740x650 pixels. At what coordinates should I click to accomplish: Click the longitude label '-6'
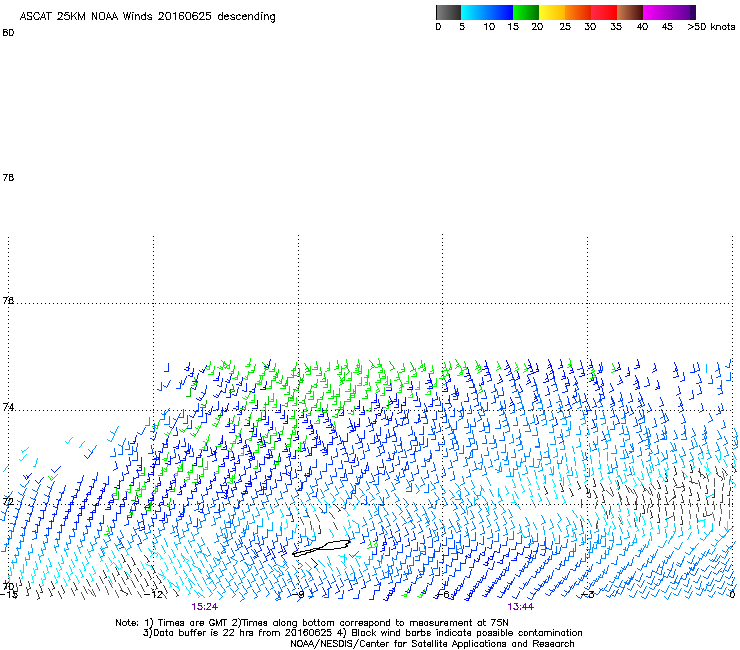tap(442, 594)
